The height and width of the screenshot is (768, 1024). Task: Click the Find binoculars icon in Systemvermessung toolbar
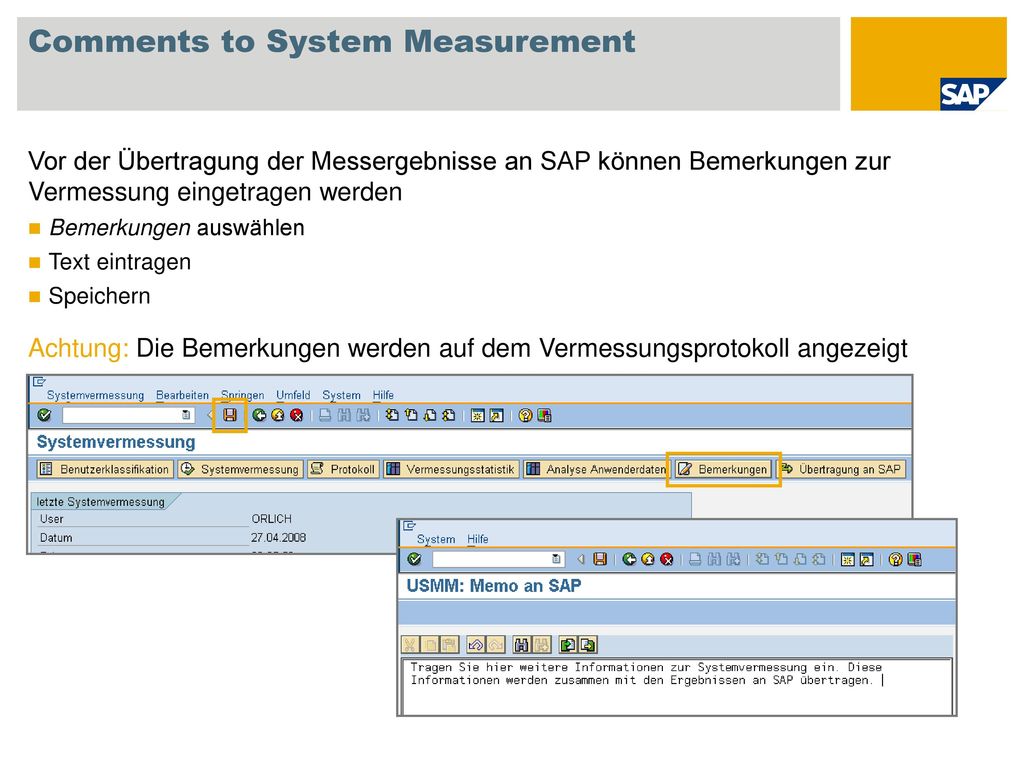[x=344, y=415]
